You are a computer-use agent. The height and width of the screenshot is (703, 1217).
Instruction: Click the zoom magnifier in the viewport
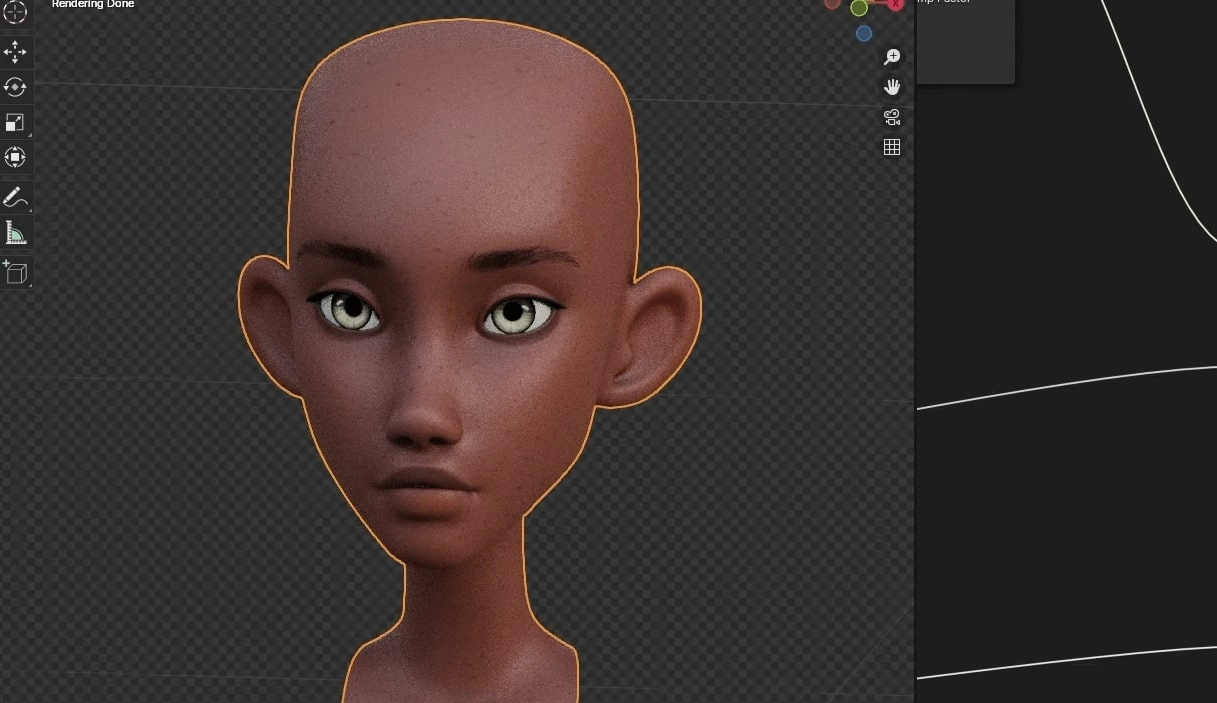(891, 57)
